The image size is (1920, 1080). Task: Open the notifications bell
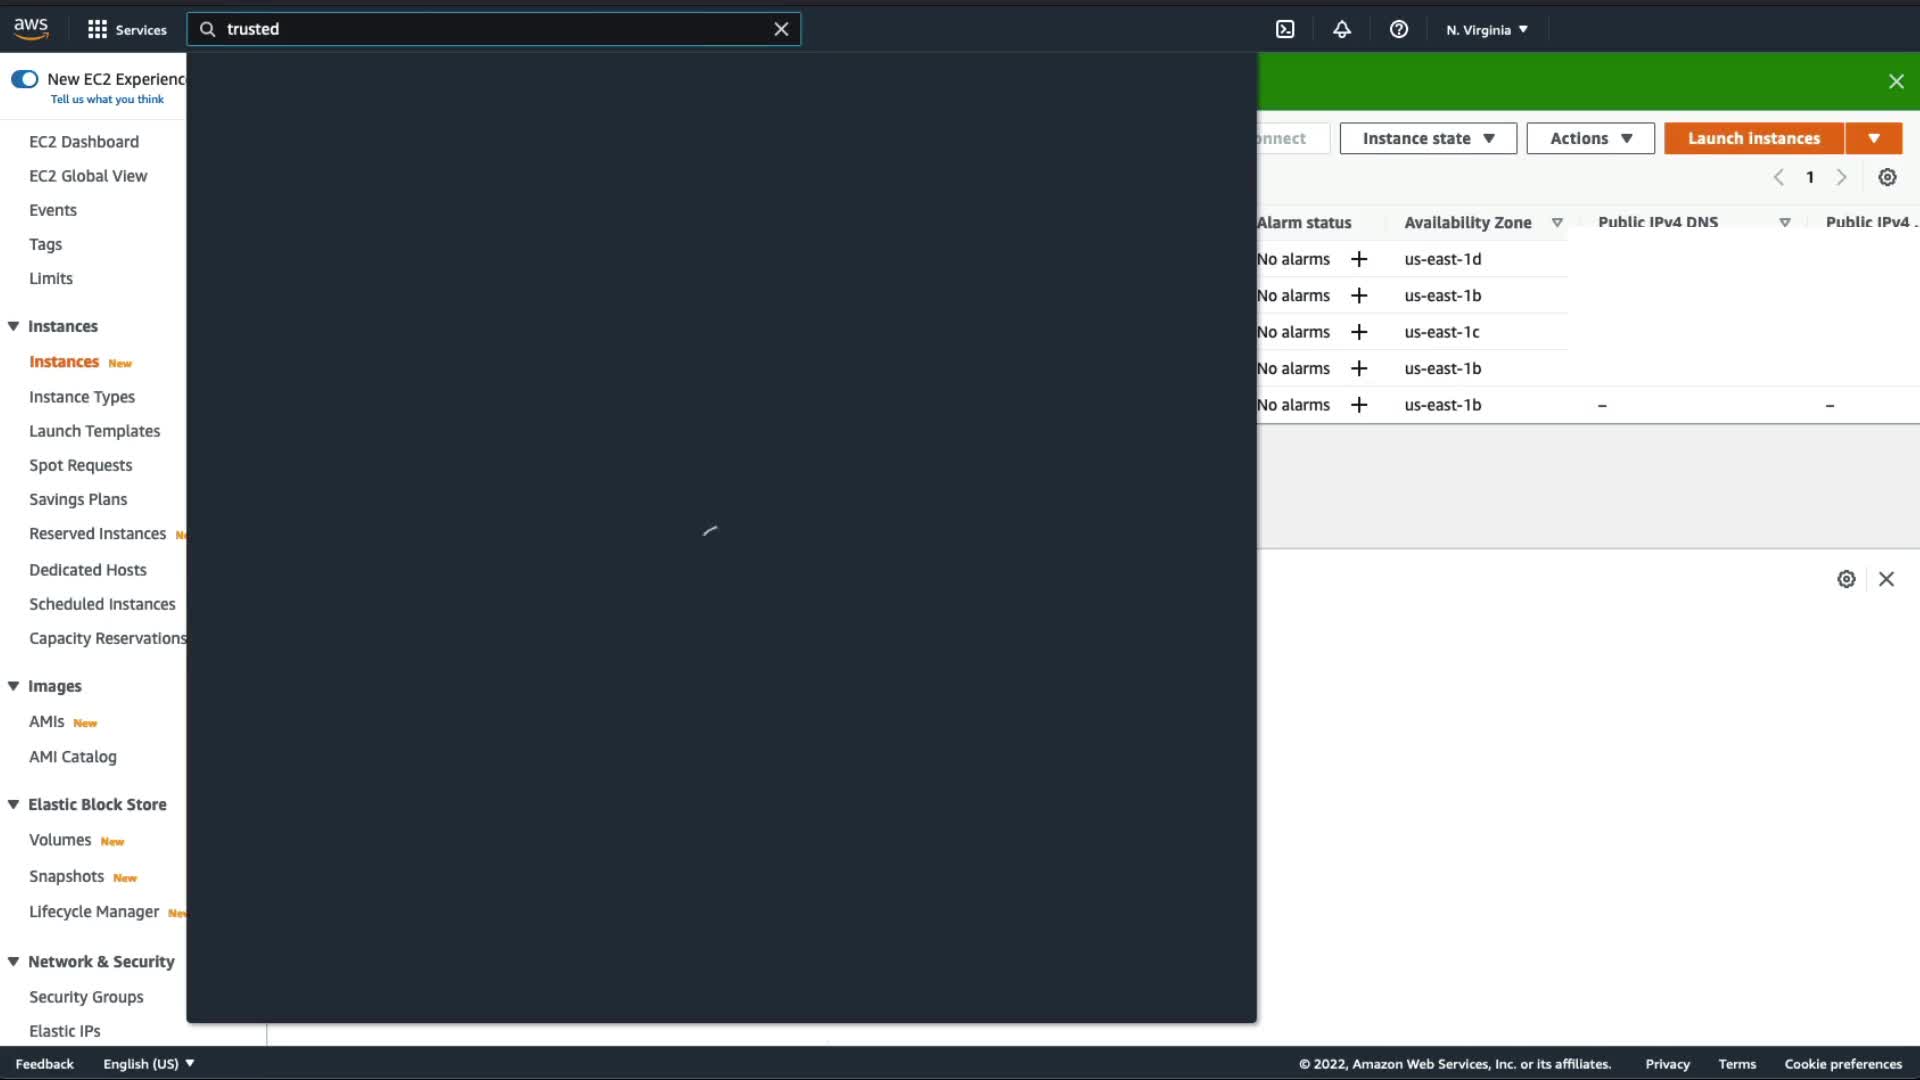(1342, 29)
